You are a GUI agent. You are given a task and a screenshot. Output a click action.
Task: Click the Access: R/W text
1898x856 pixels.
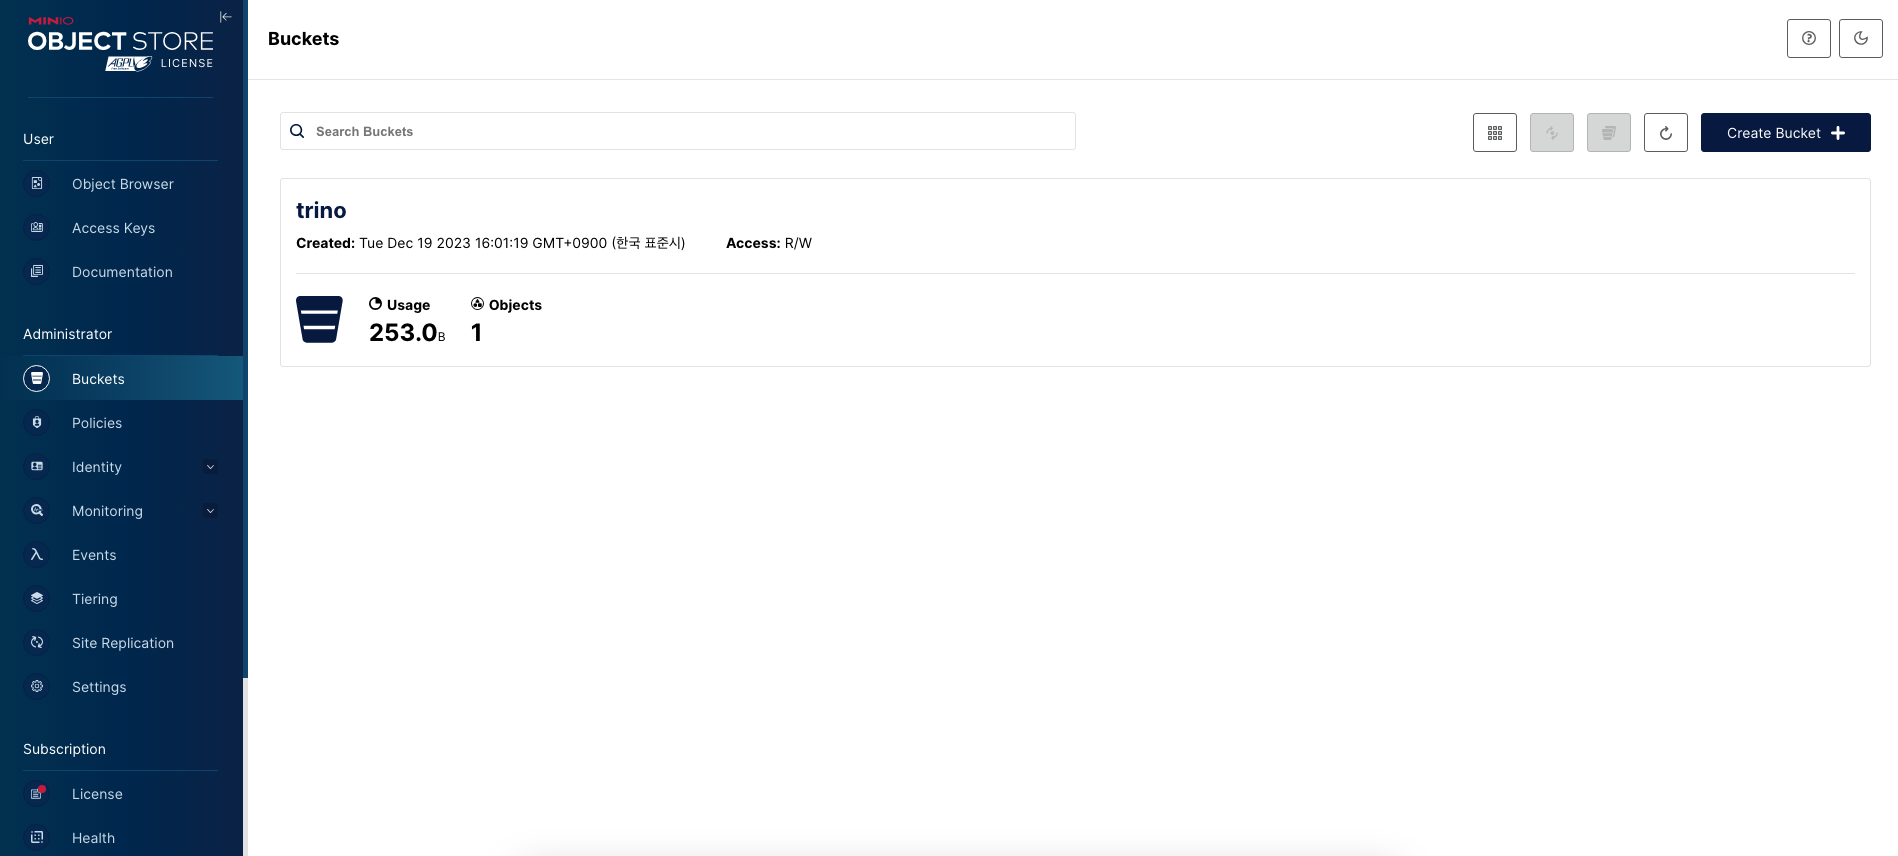(769, 243)
